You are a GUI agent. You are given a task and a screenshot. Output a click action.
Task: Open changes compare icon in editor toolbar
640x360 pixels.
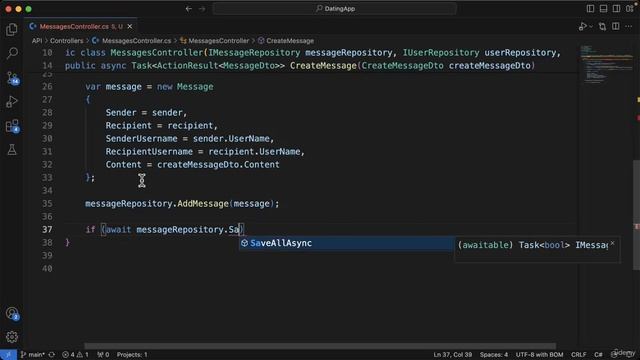click(602, 27)
